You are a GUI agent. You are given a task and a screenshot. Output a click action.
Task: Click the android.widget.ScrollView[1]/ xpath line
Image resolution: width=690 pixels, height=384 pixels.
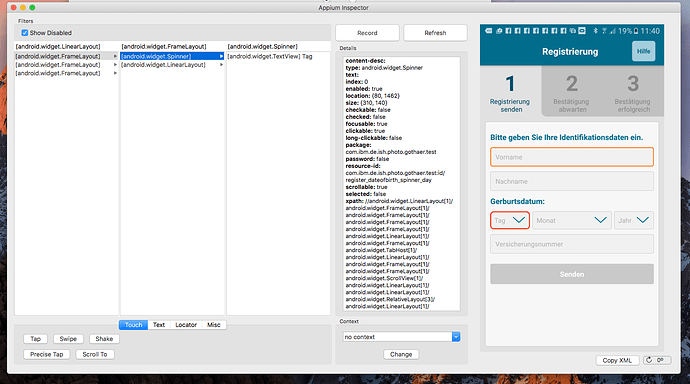point(384,278)
